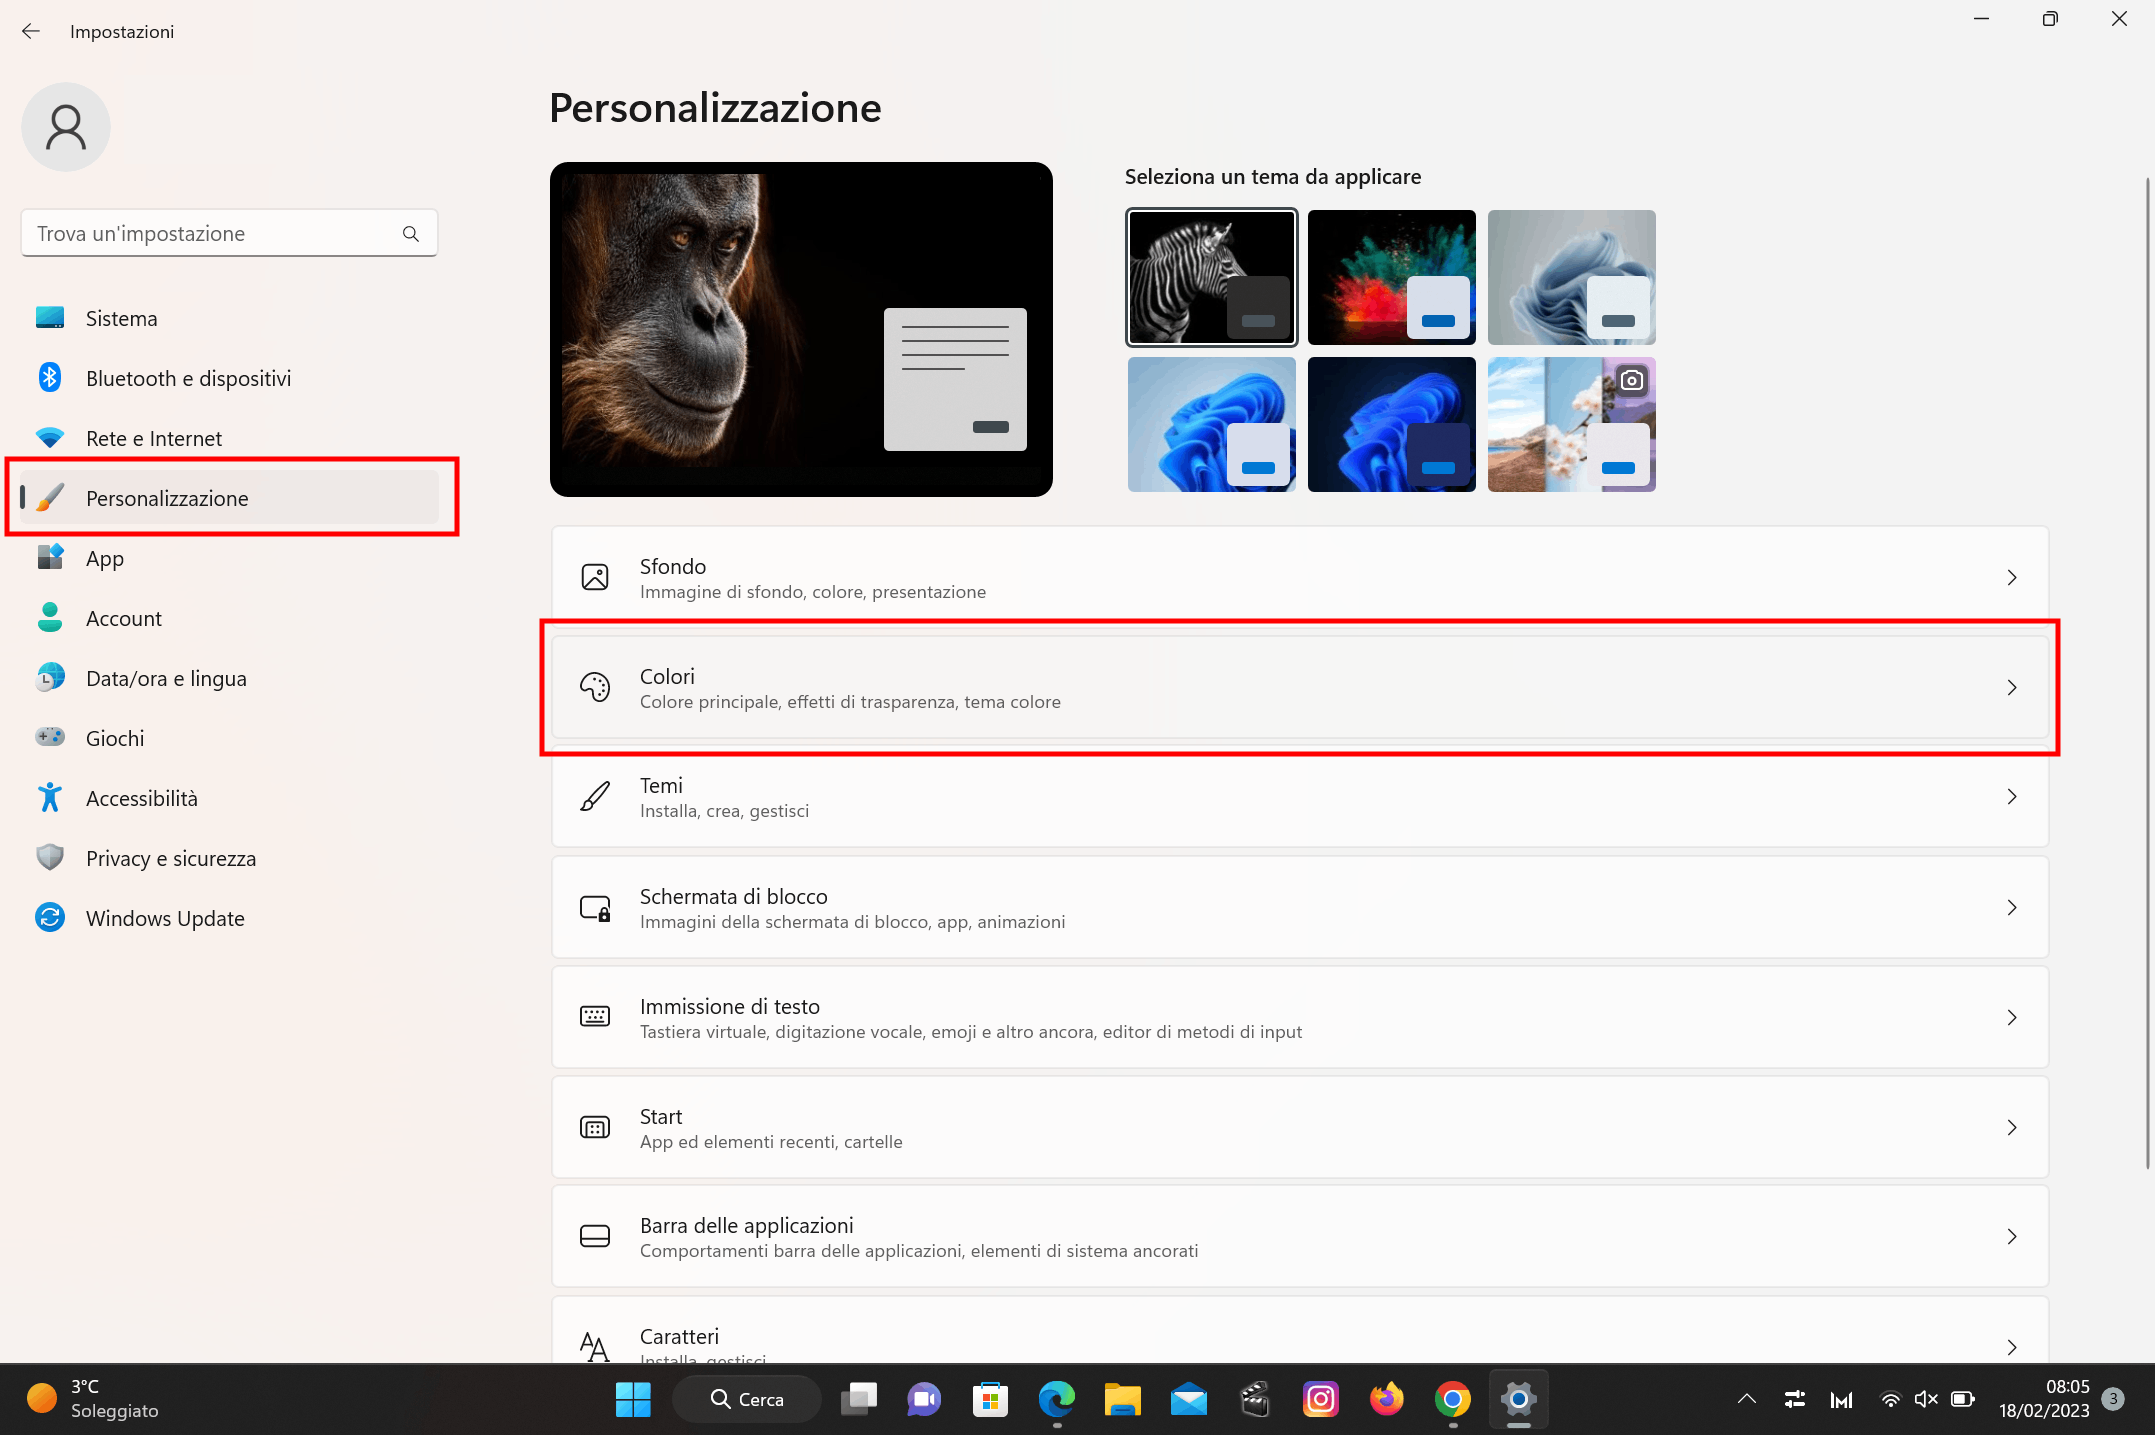Expand Barra delle applicazioni chevron
This screenshot has height=1435, width=2155.
tap(2011, 1237)
